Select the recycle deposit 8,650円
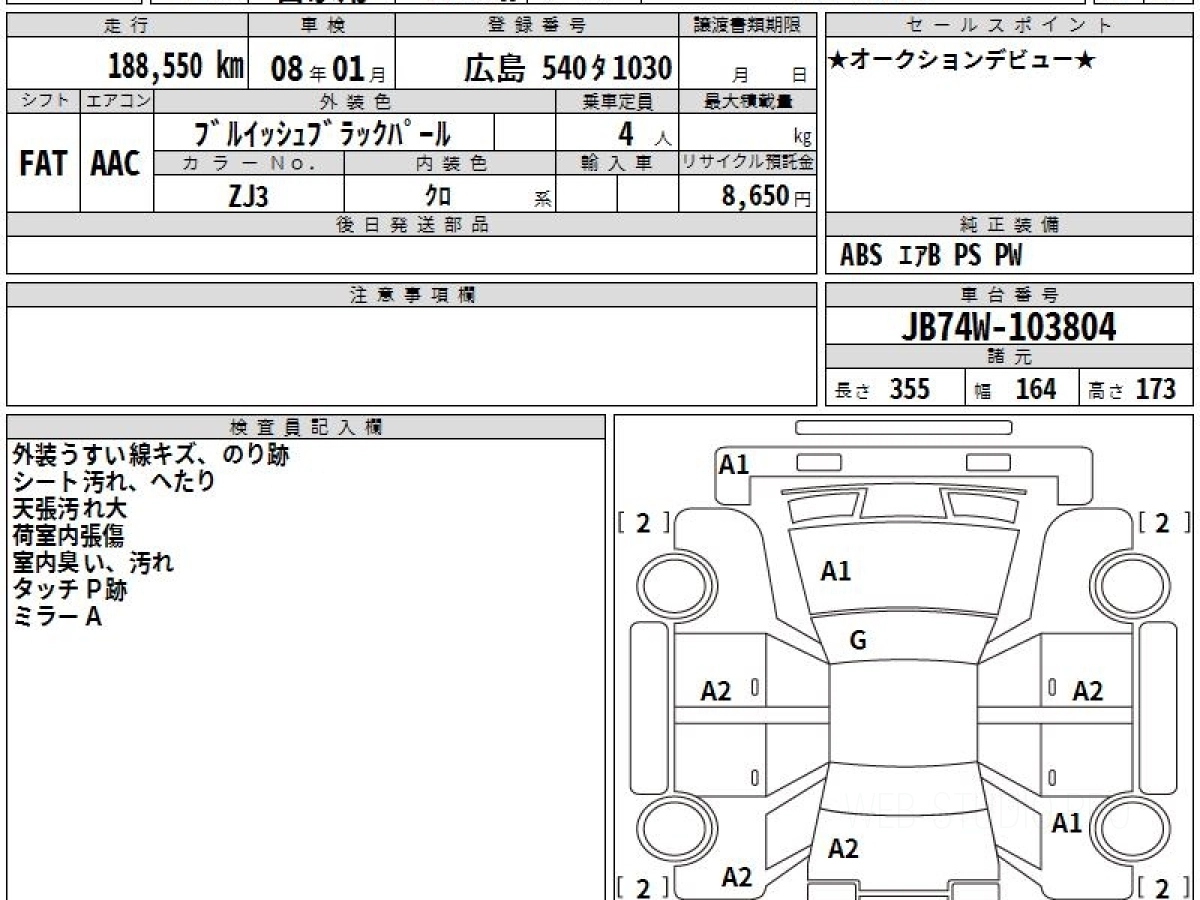This screenshot has width=1200, height=900. [767, 196]
